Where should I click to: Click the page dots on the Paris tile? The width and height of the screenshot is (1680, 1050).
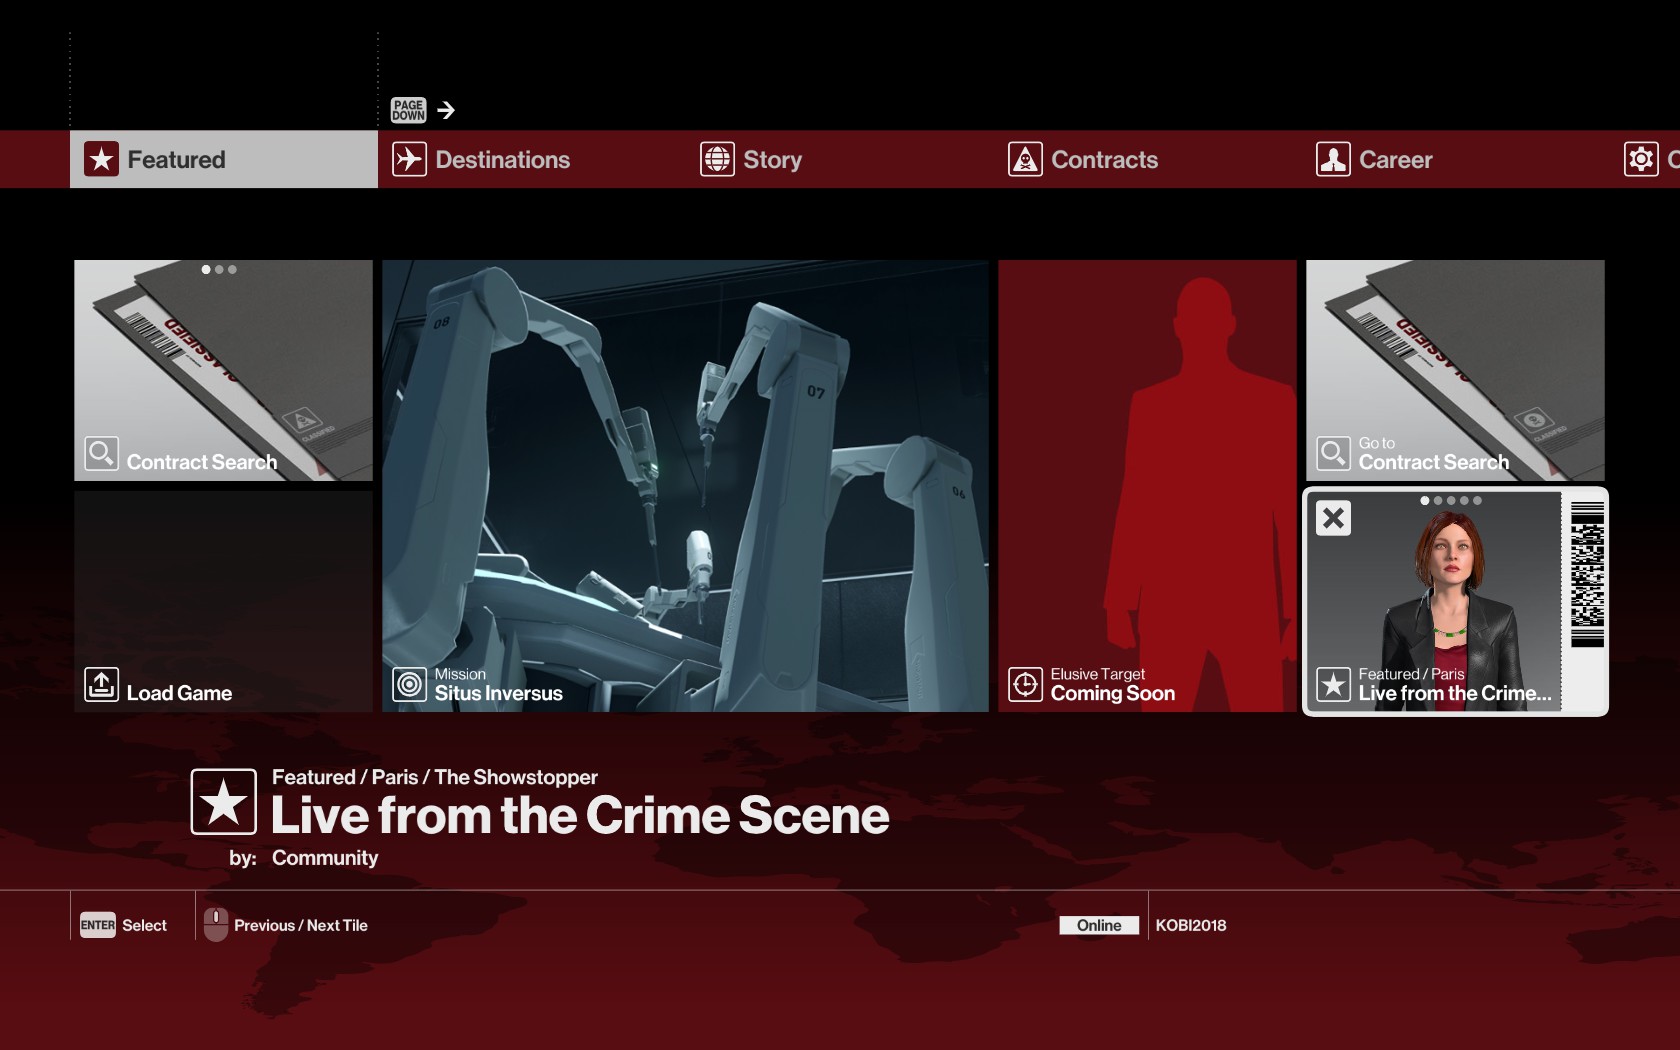click(1451, 501)
